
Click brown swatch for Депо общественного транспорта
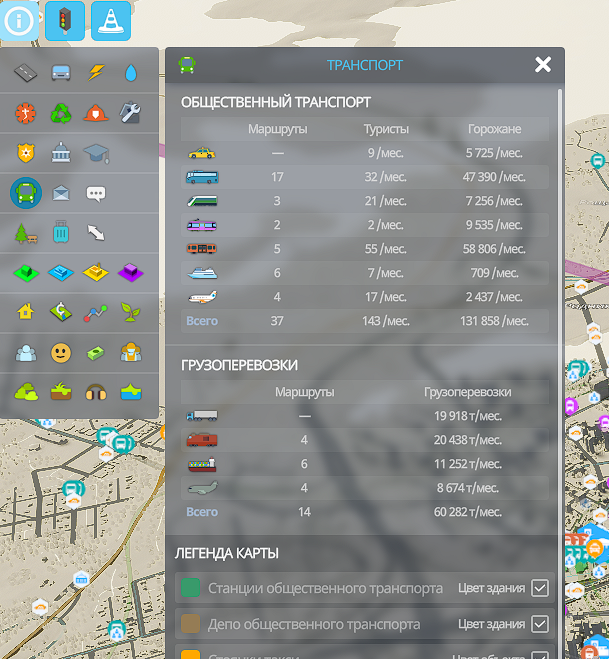click(x=191, y=624)
